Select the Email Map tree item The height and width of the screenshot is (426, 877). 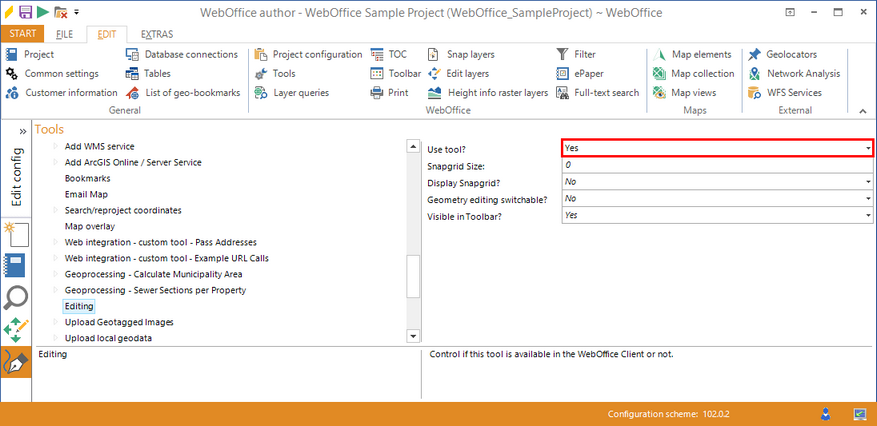coord(86,195)
